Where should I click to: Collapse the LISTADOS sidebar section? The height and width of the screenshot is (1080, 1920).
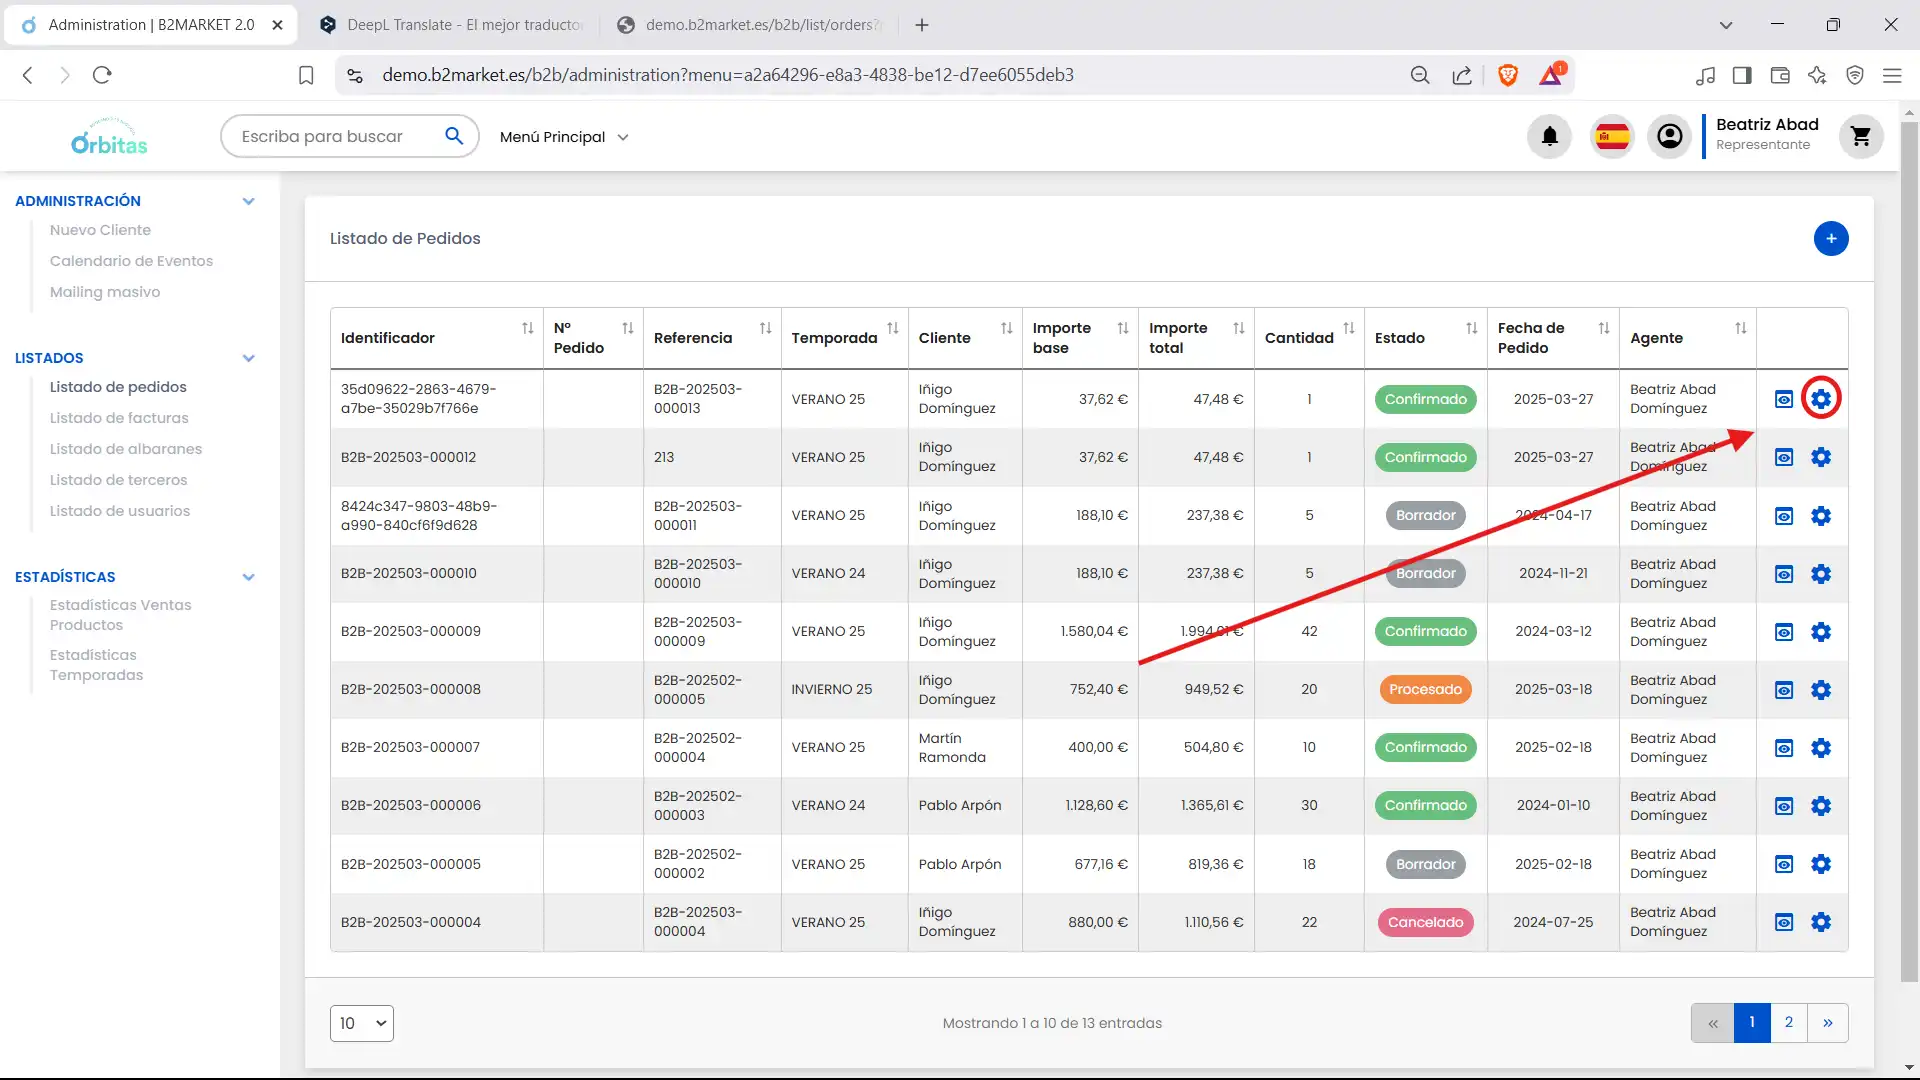249,357
